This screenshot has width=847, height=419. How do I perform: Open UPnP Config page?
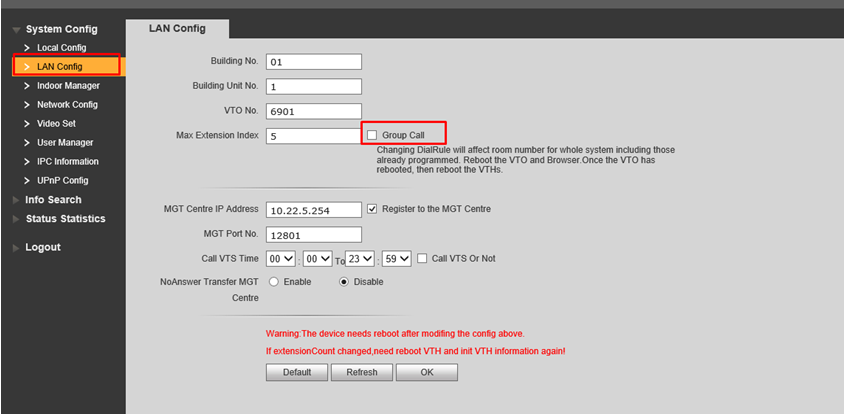pyautogui.click(x=62, y=181)
